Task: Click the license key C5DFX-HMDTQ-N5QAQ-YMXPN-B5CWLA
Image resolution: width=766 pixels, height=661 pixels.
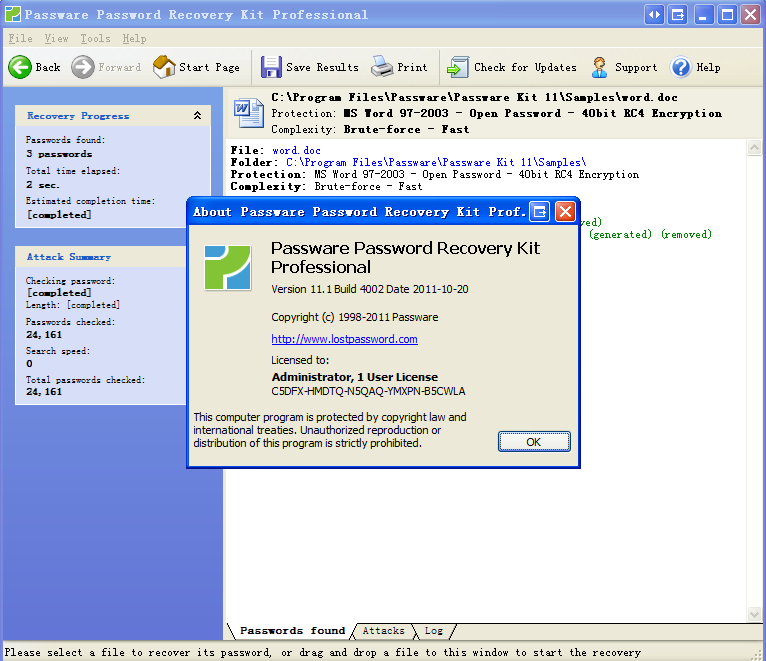Action: tap(368, 391)
